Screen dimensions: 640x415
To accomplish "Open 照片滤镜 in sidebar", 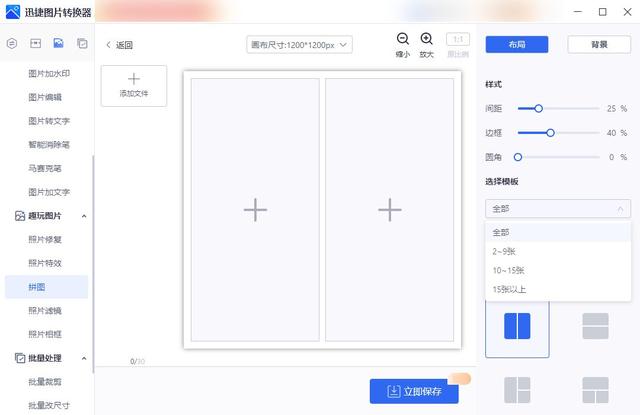I will (45, 311).
